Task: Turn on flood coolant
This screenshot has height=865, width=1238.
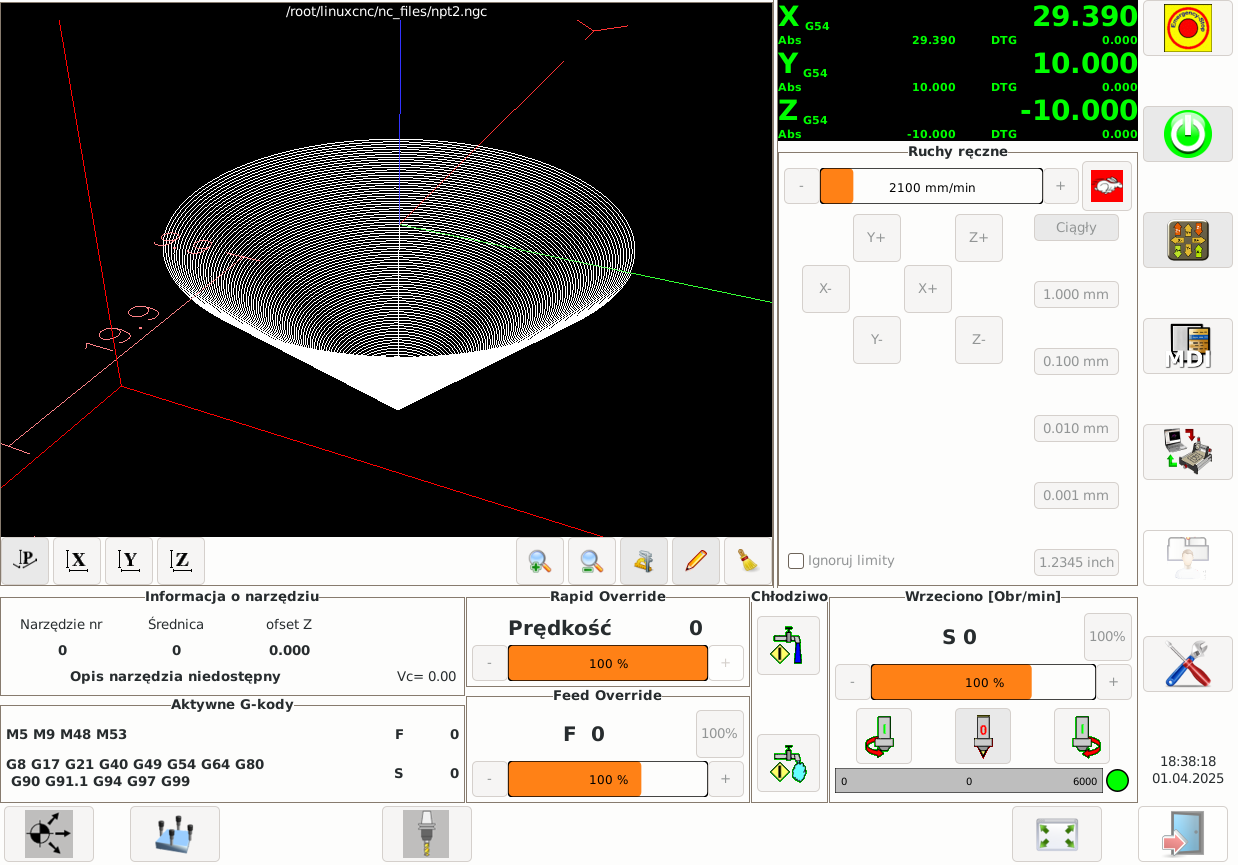Action: [788, 646]
